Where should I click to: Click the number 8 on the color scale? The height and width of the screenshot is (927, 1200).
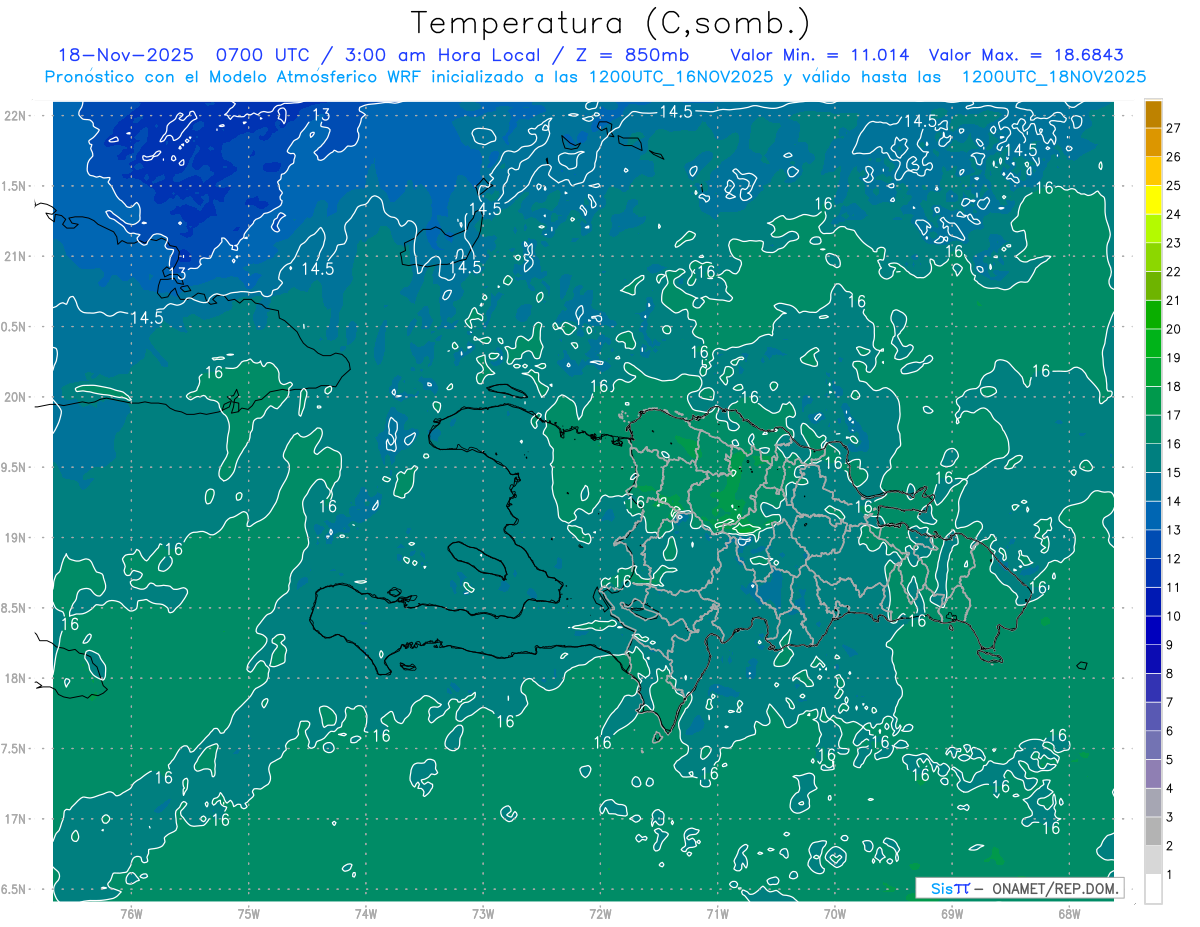pos(1170,674)
